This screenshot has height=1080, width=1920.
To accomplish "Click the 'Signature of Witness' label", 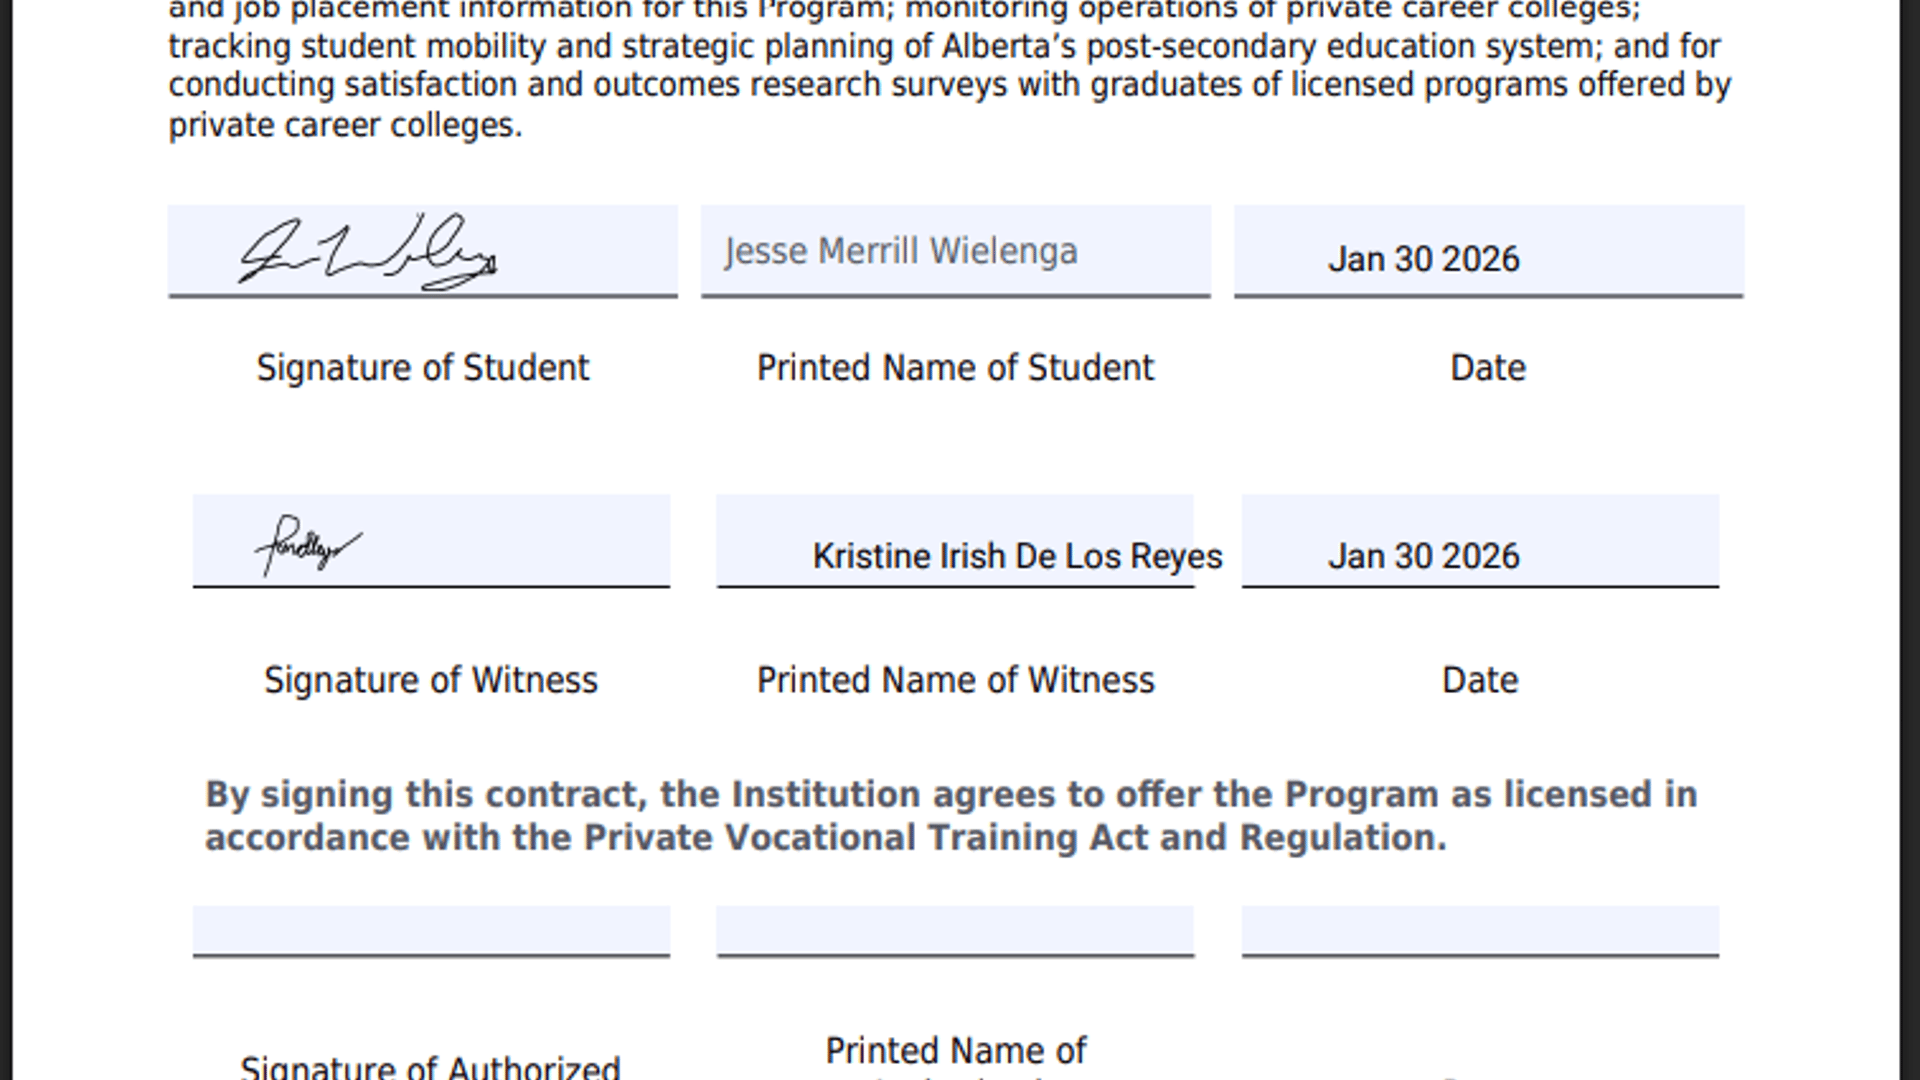I will tap(431, 680).
